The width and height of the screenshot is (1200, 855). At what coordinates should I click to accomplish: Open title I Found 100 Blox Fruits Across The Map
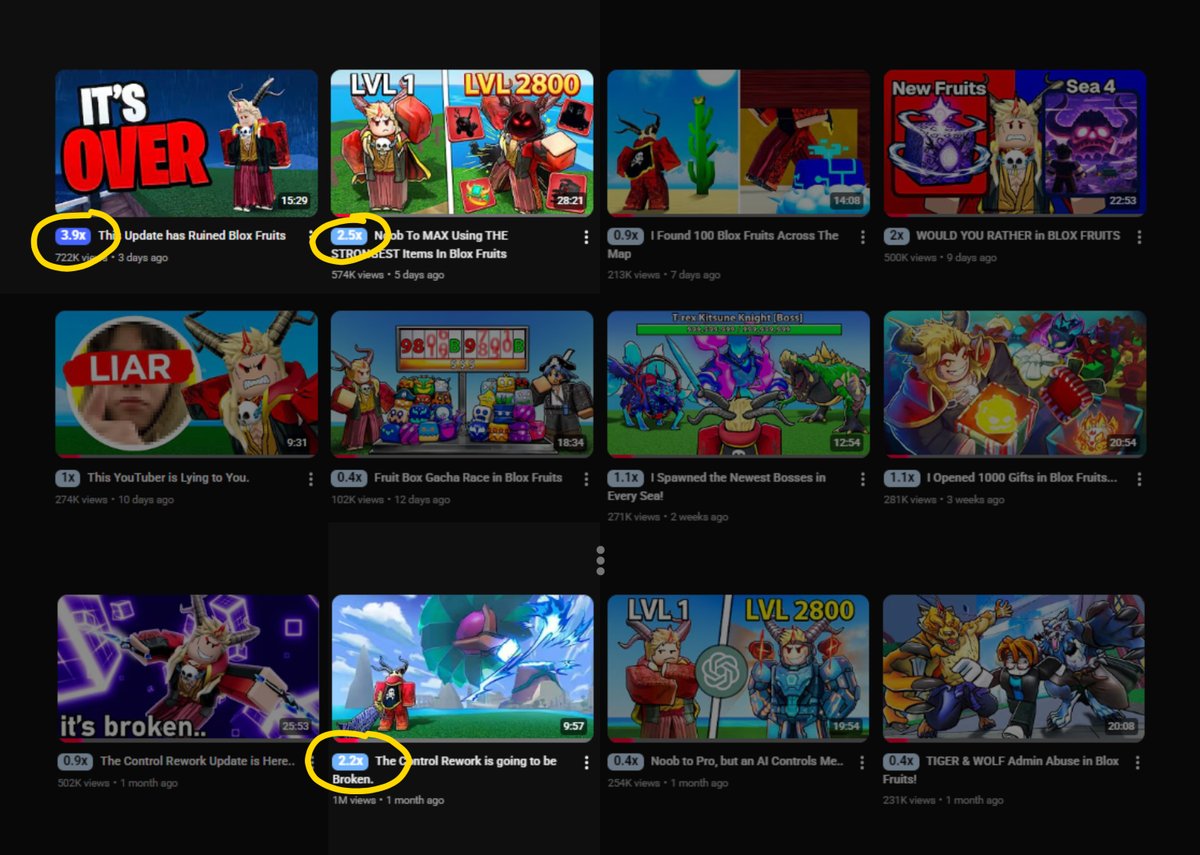click(723, 245)
